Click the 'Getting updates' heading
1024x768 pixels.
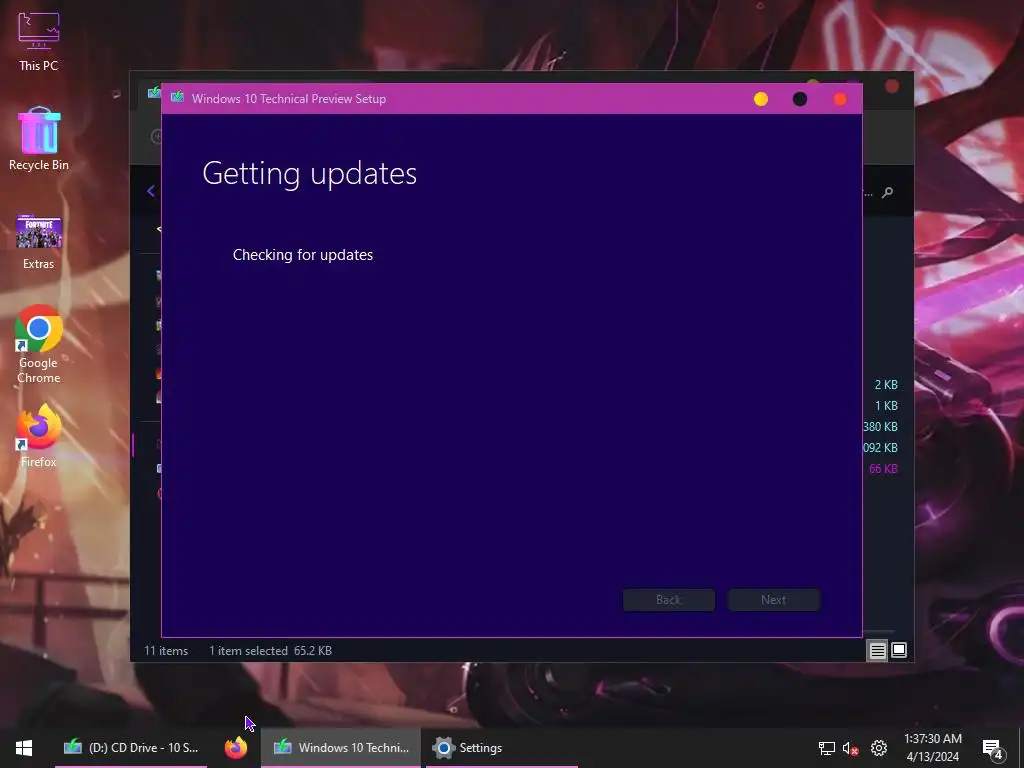click(x=310, y=174)
